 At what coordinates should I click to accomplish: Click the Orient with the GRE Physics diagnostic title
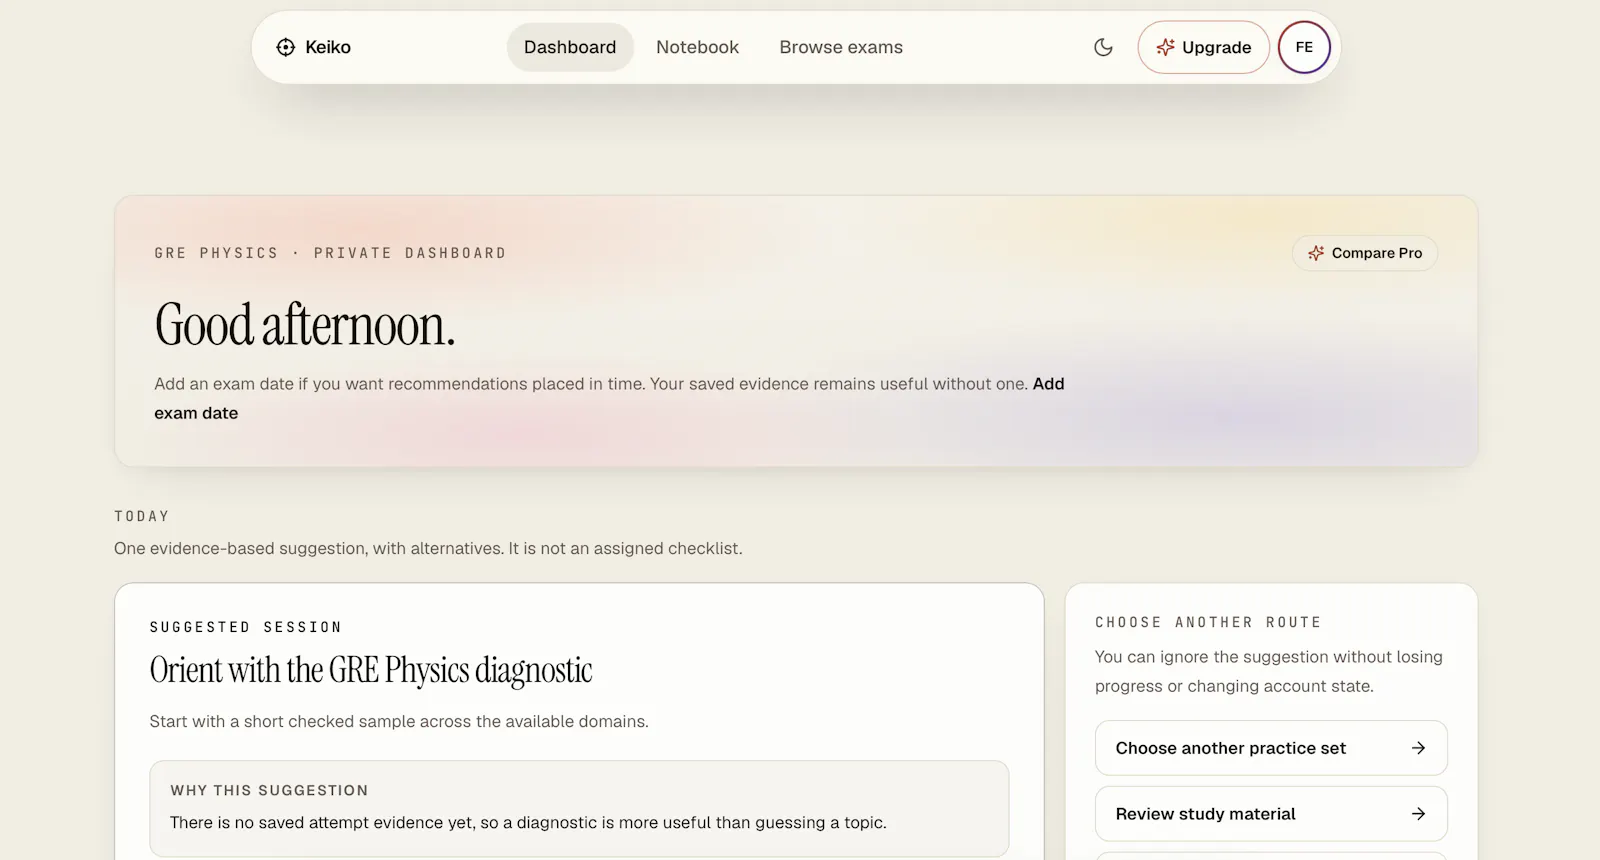pyautogui.click(x=371, y=670)
